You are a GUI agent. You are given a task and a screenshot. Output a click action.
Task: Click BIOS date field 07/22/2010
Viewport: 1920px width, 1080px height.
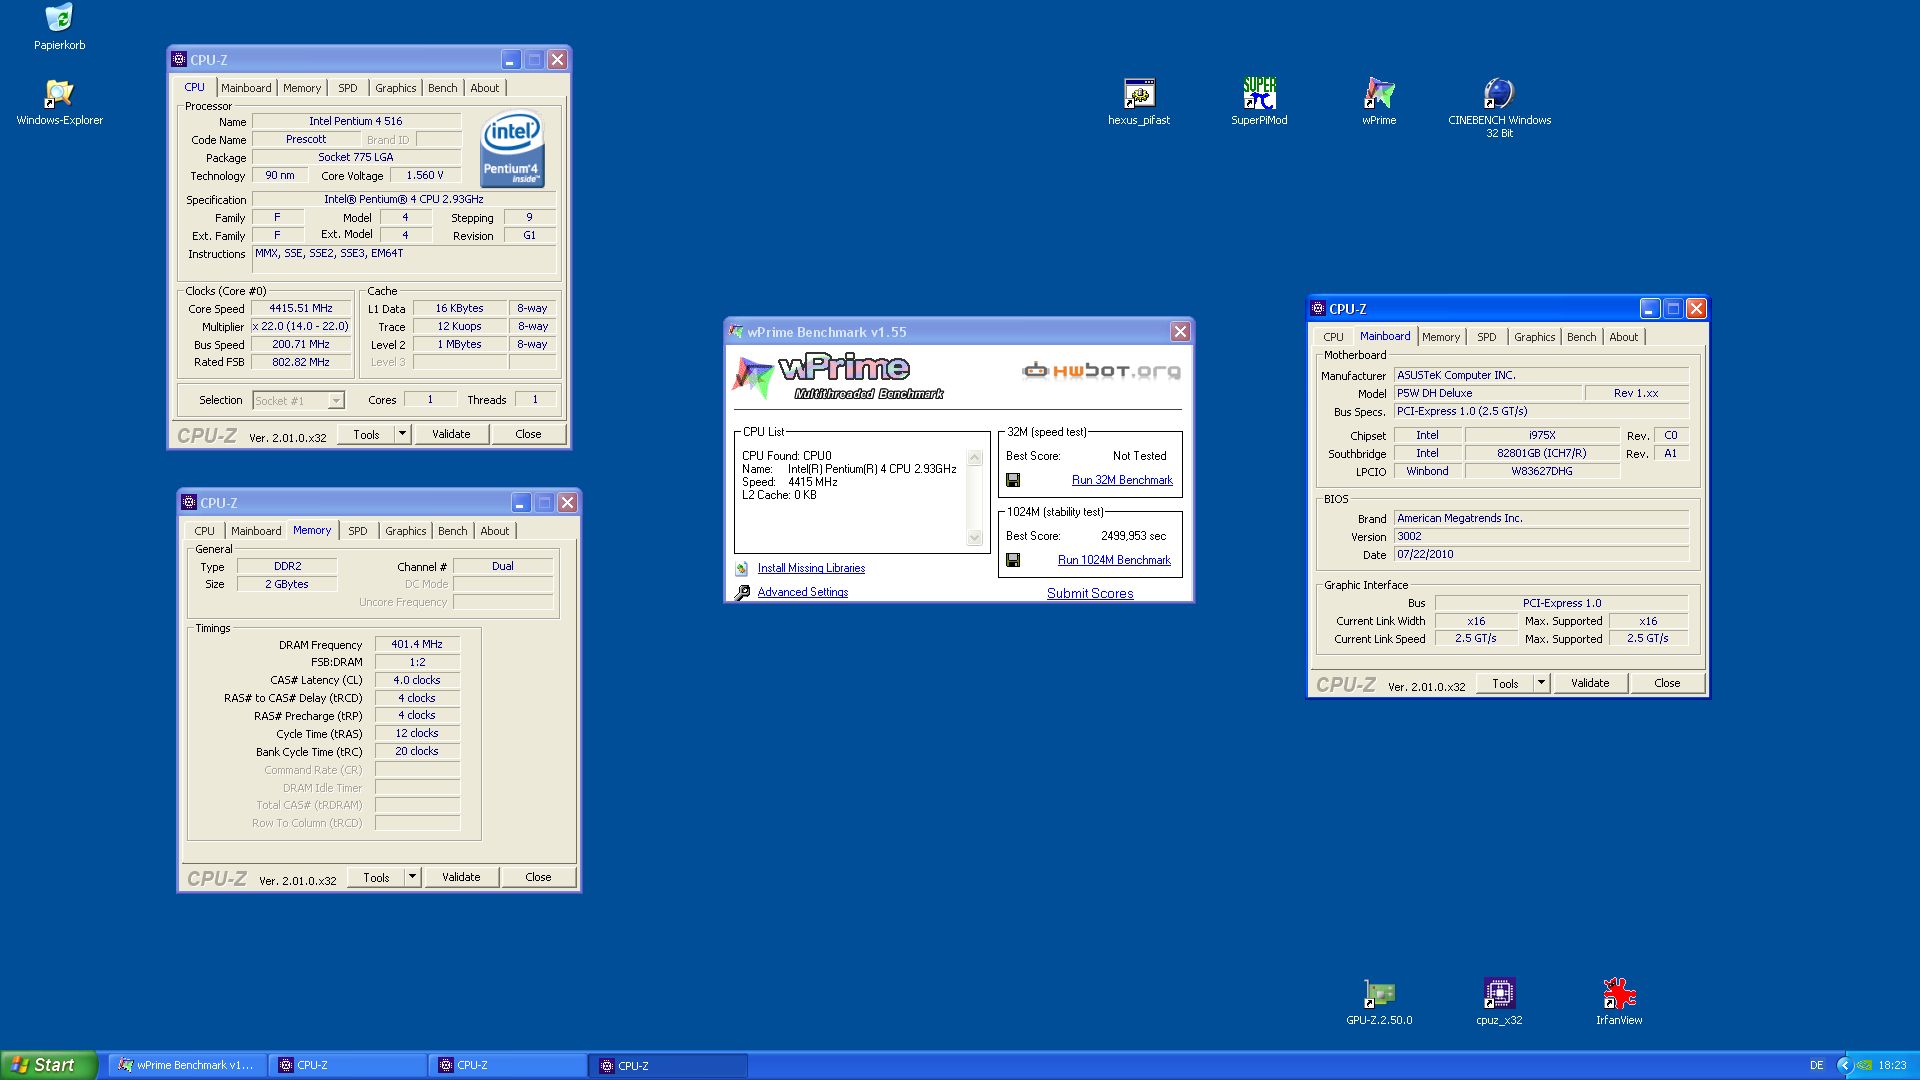(1541, 554)
